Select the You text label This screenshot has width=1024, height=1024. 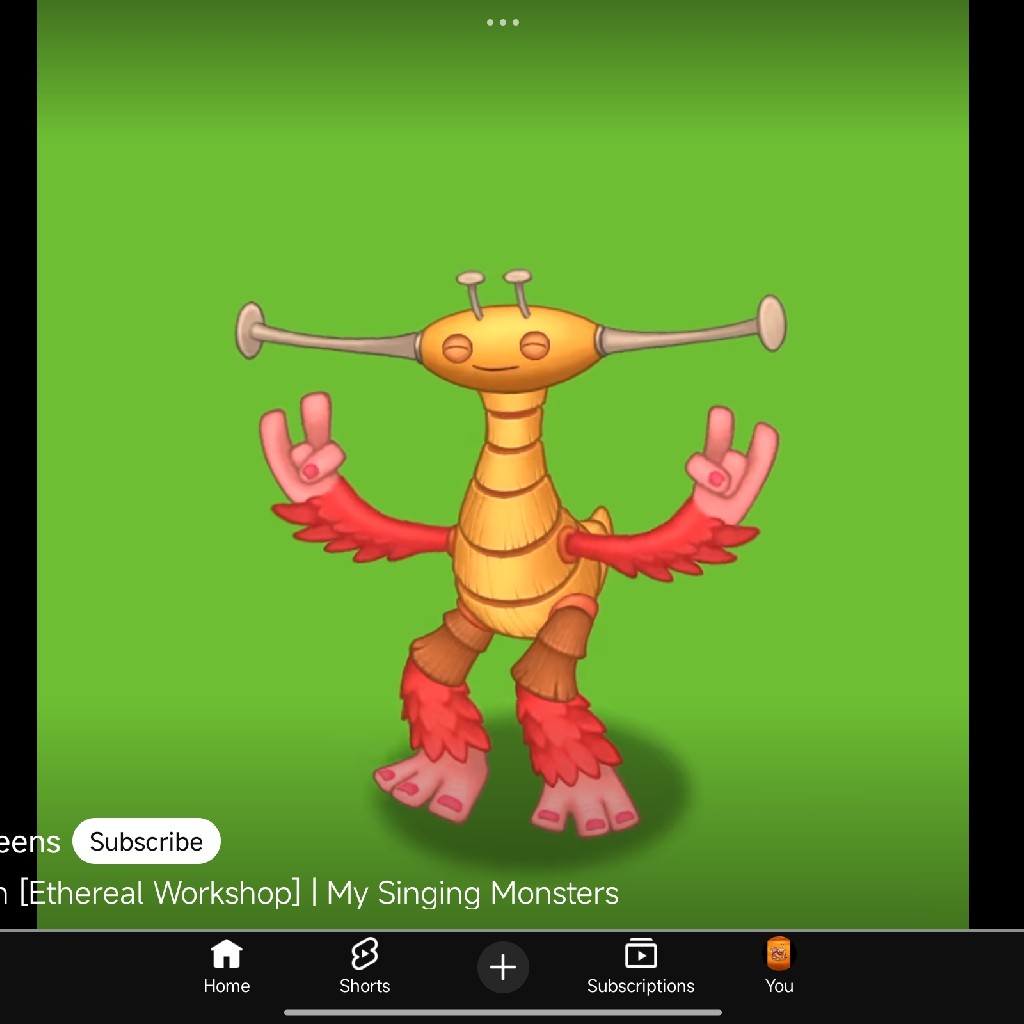click(x=779, y=985)
